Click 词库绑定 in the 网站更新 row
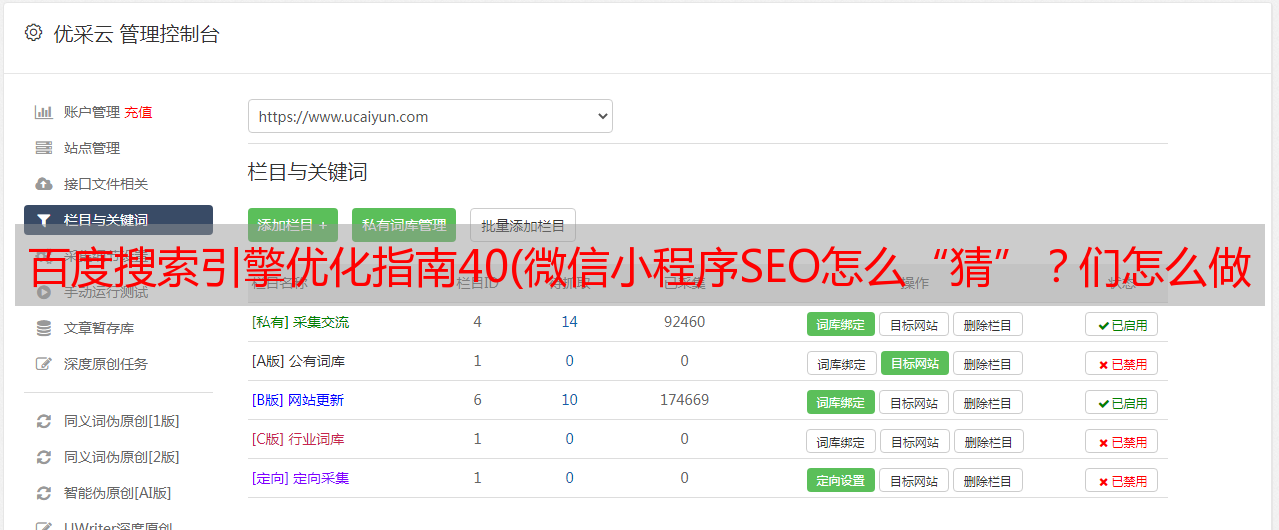Screen dimensions: 1279x530 point(841,402)
